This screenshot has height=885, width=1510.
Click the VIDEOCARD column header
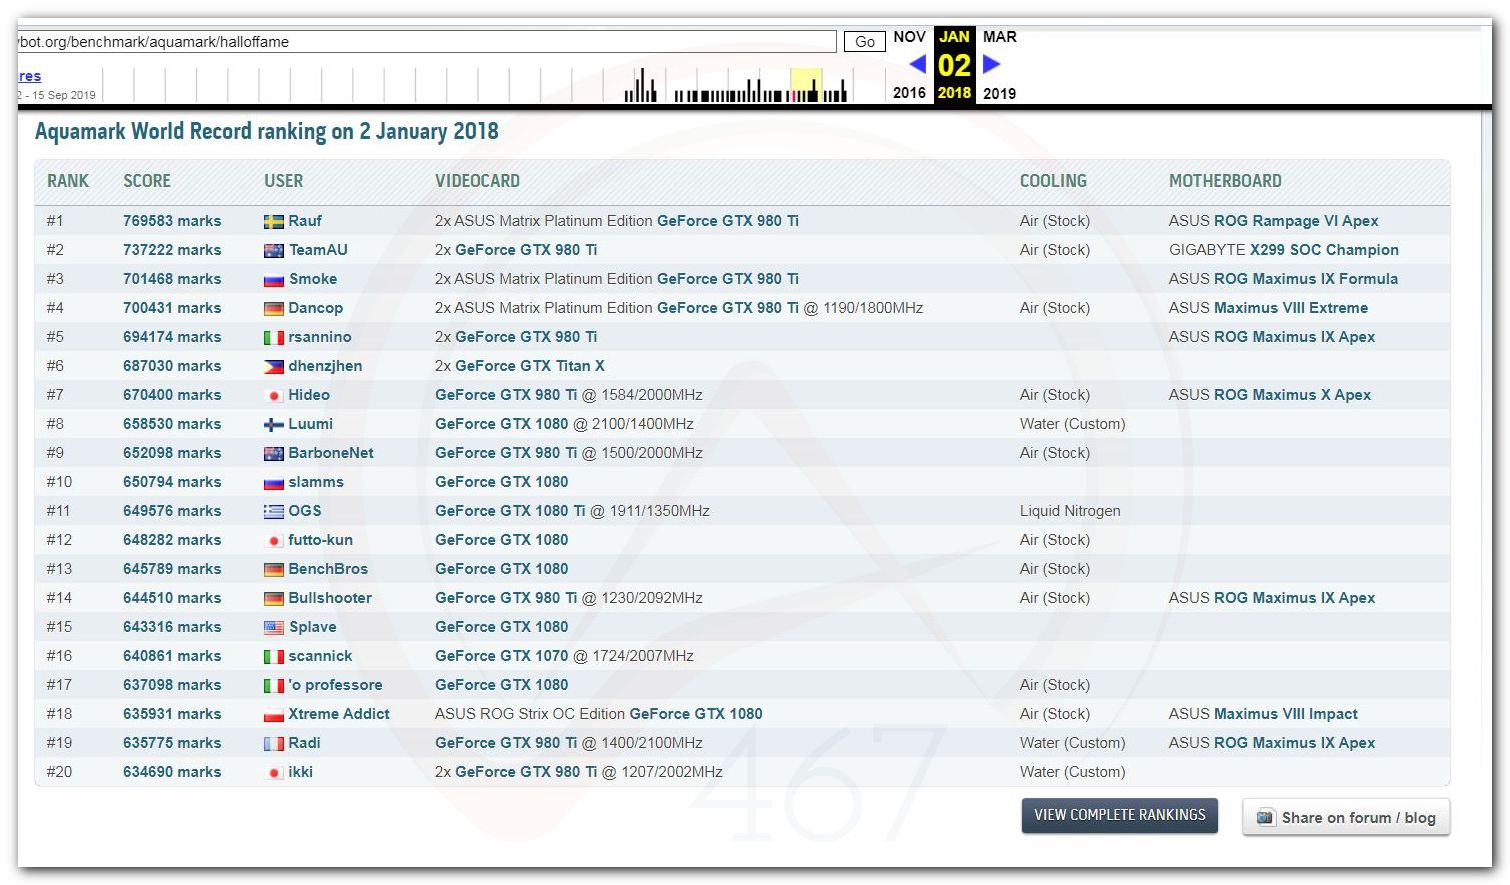(477, 181)
